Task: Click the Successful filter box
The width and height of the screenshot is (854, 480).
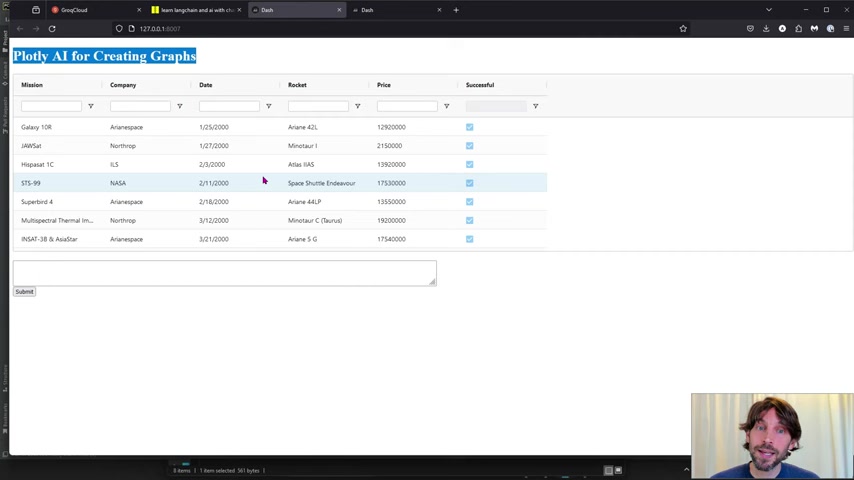Action: [496, 106]
